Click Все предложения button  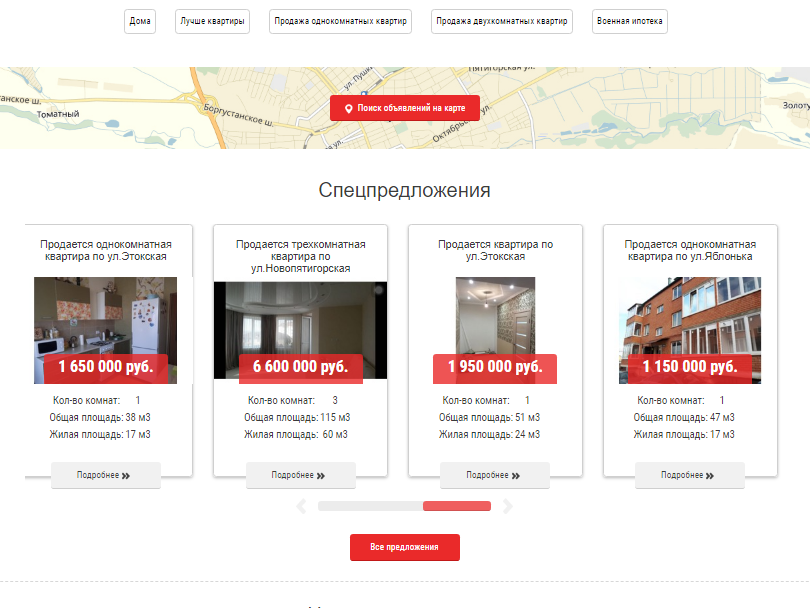coord(405,547)
